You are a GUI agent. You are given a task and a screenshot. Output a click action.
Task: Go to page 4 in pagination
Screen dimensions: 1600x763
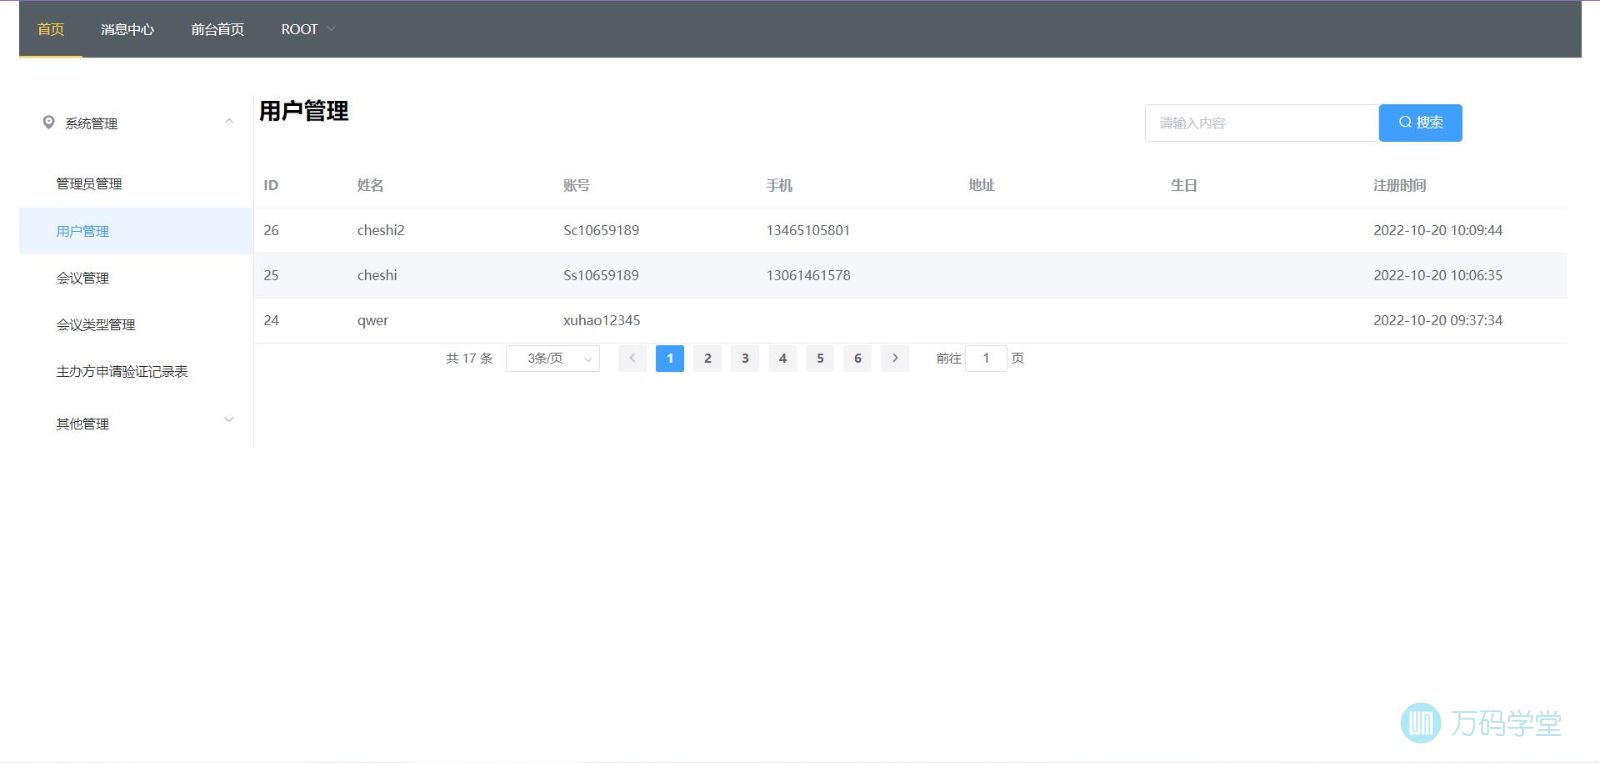point(783,358)
